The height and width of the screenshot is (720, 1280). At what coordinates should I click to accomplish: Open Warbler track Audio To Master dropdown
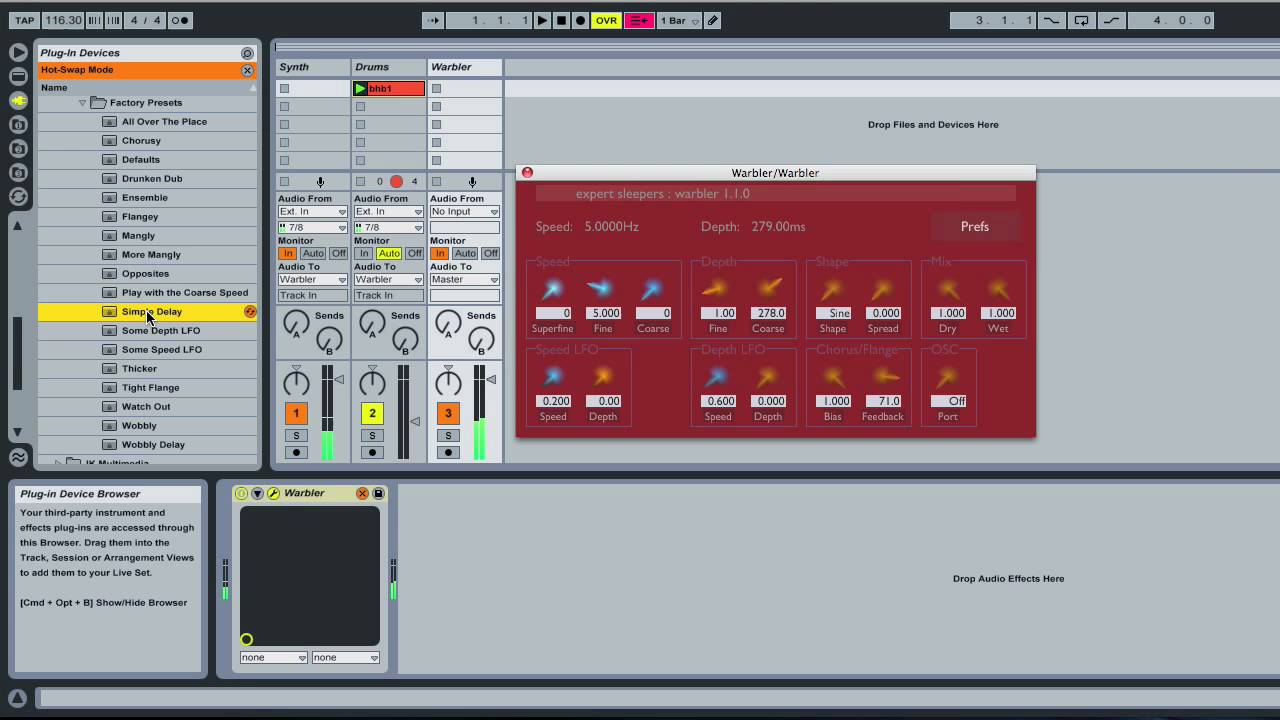(464, 280)
